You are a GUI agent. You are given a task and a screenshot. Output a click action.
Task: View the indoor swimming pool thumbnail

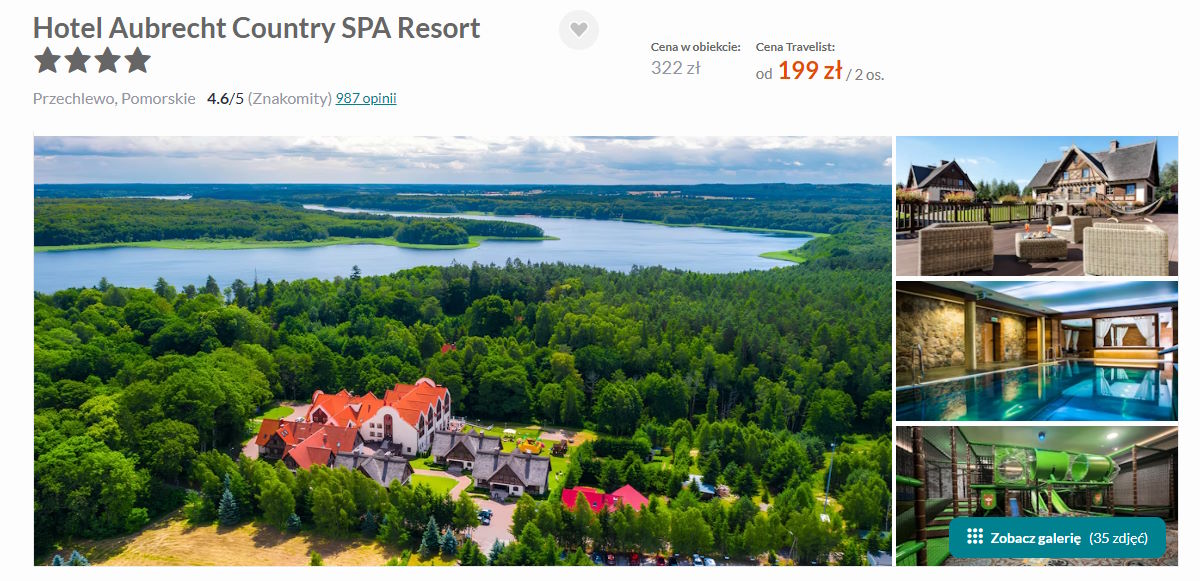[1037, 351]
